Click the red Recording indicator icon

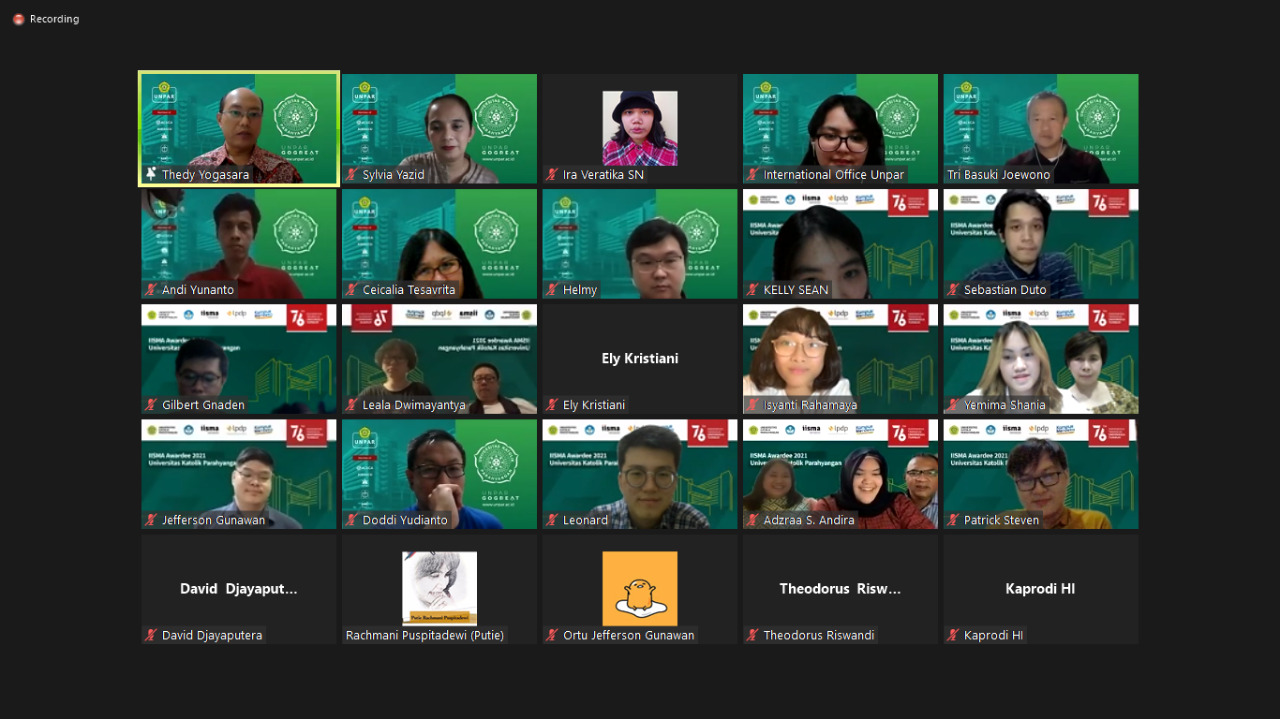coord(18,19)
